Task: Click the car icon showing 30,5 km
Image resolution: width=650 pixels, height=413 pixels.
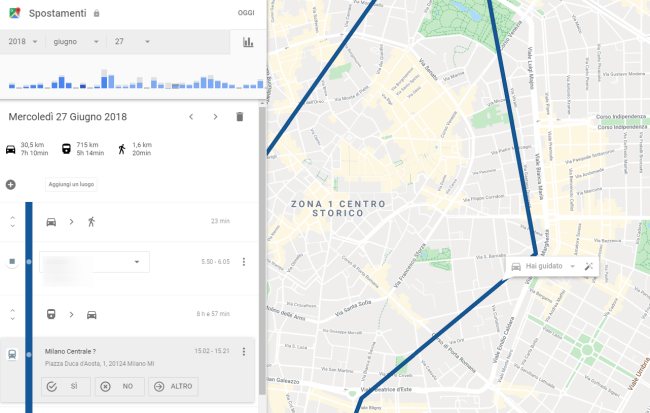Action: point(11,149)
